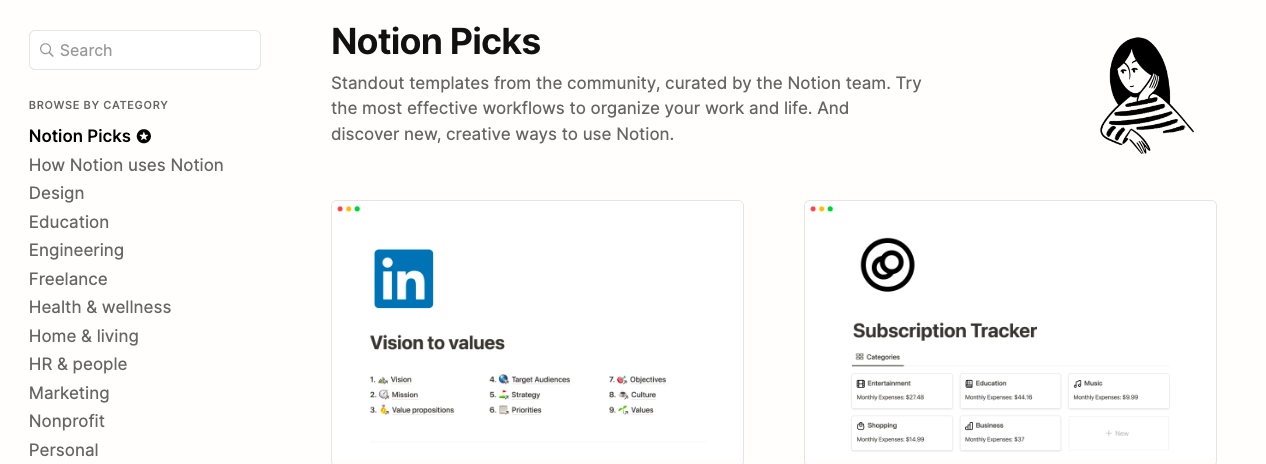
Task: Open How Notion uses Notion category
Action: point(126,165)
